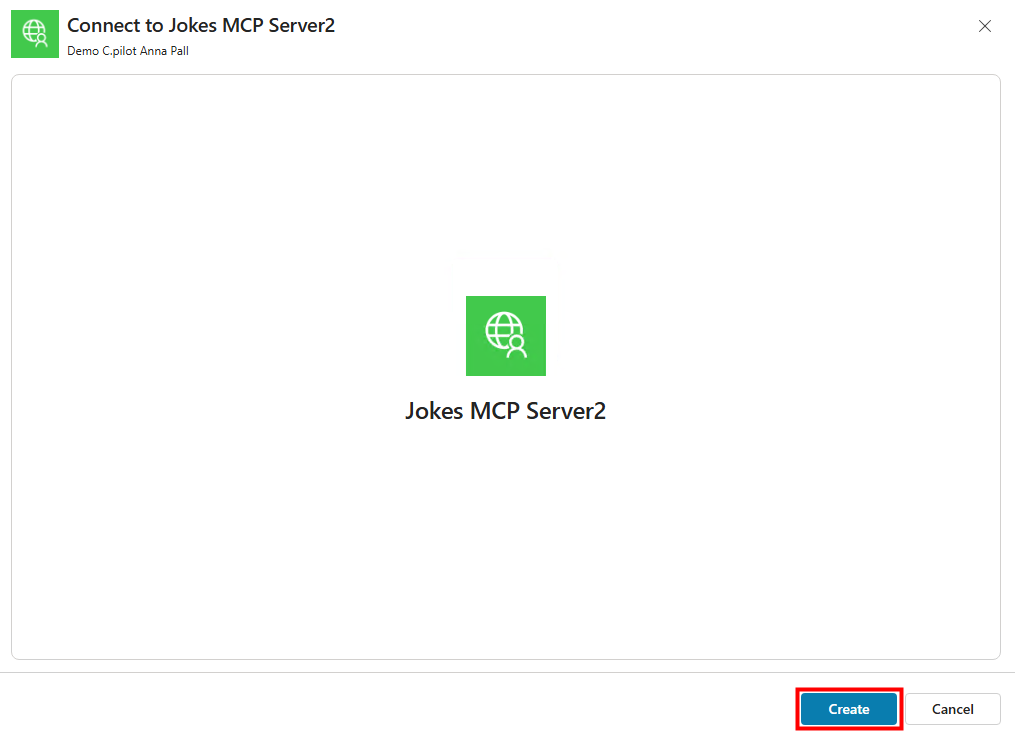
Task: Click the large green connector icon
Action: pos(505,336)
